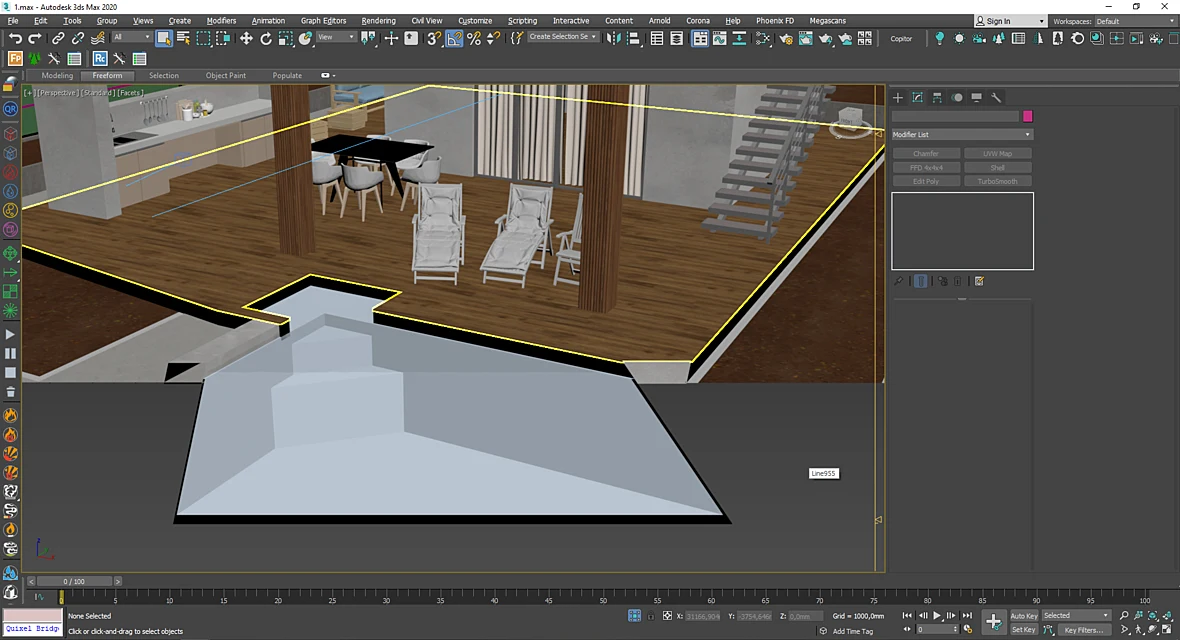The image size is (1180, 640).
Task: Select the Select and Link tool
Action: click(x=58, y=38)
